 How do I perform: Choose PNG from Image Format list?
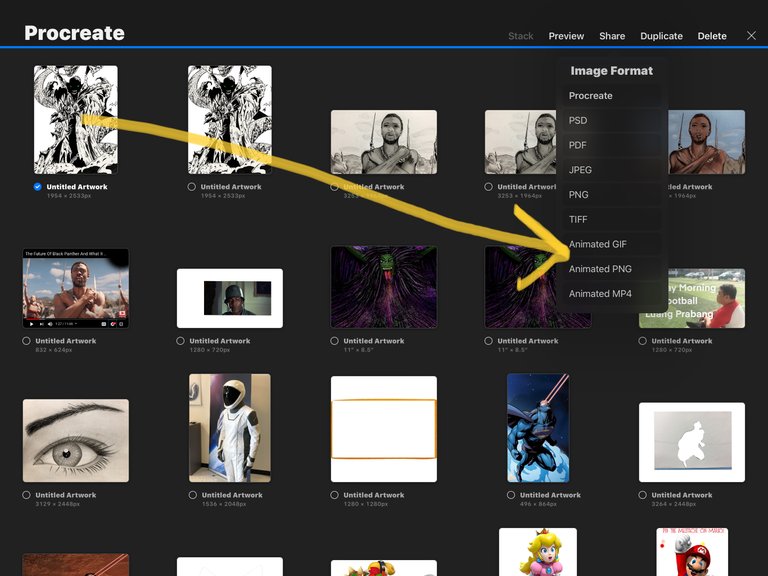[579, 195]
